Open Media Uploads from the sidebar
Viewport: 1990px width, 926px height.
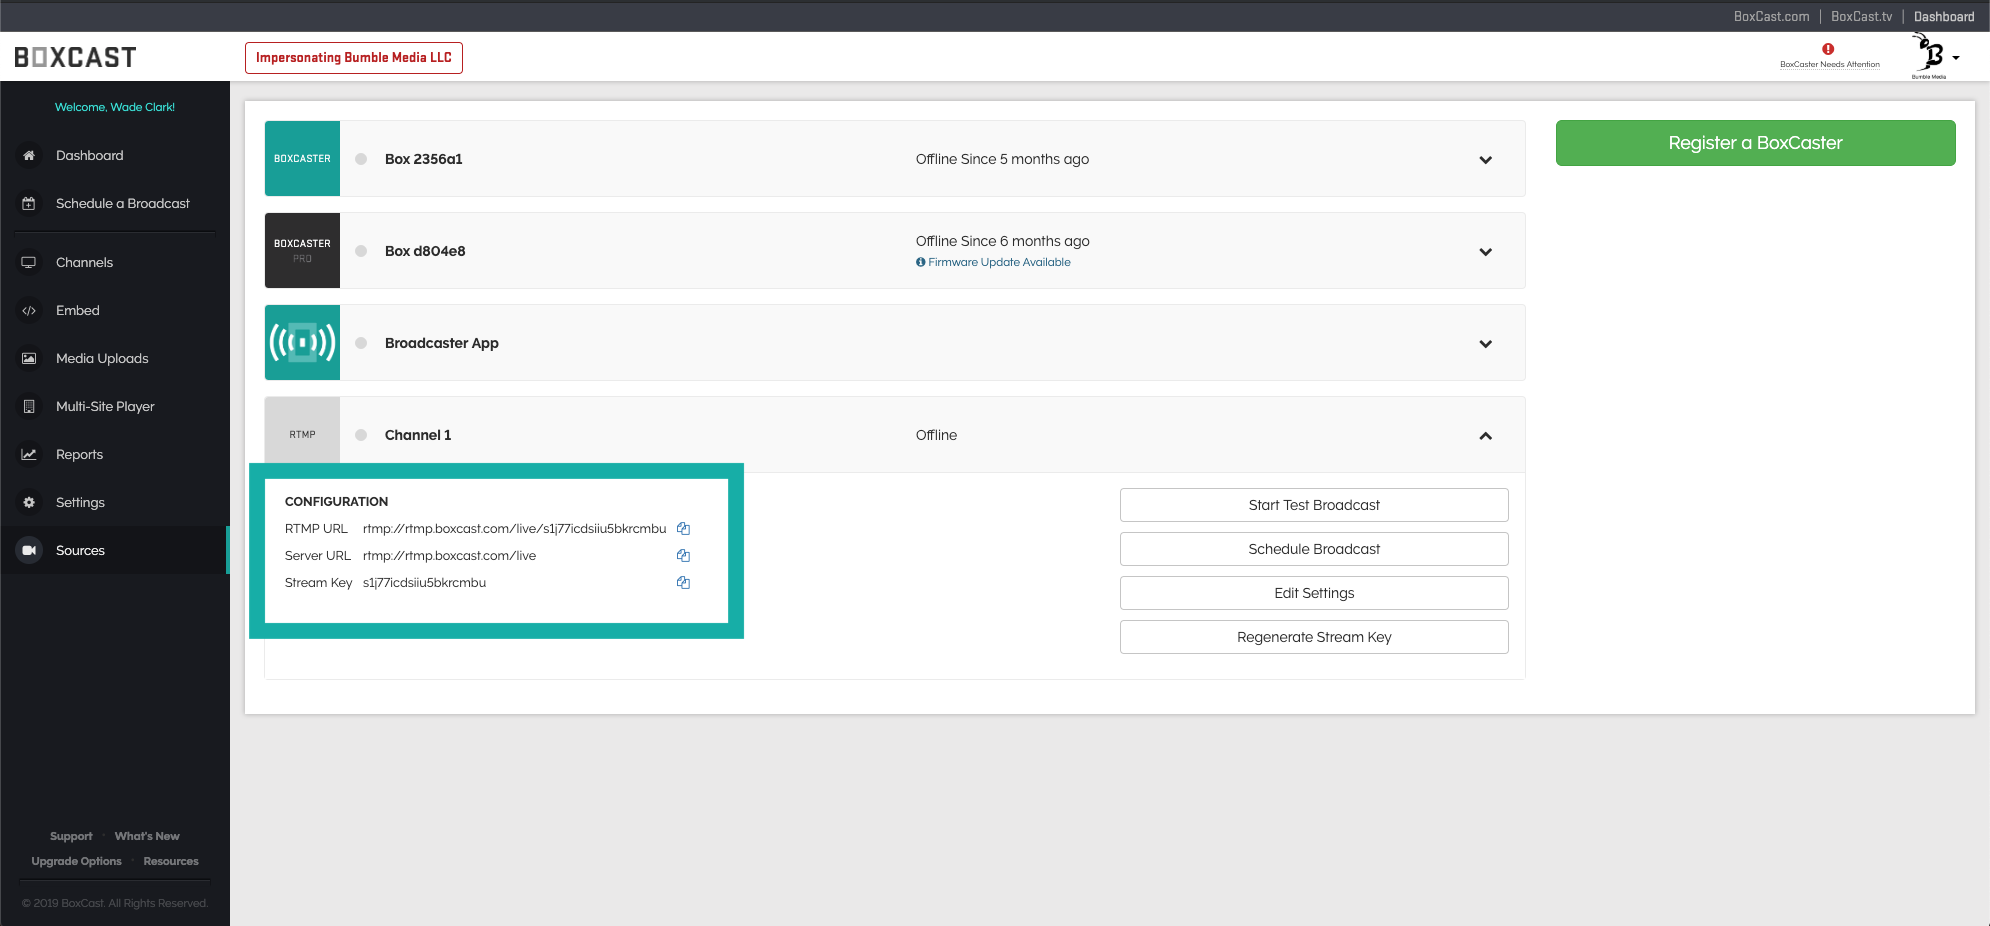pyautogui.click(x=102, y=359)
